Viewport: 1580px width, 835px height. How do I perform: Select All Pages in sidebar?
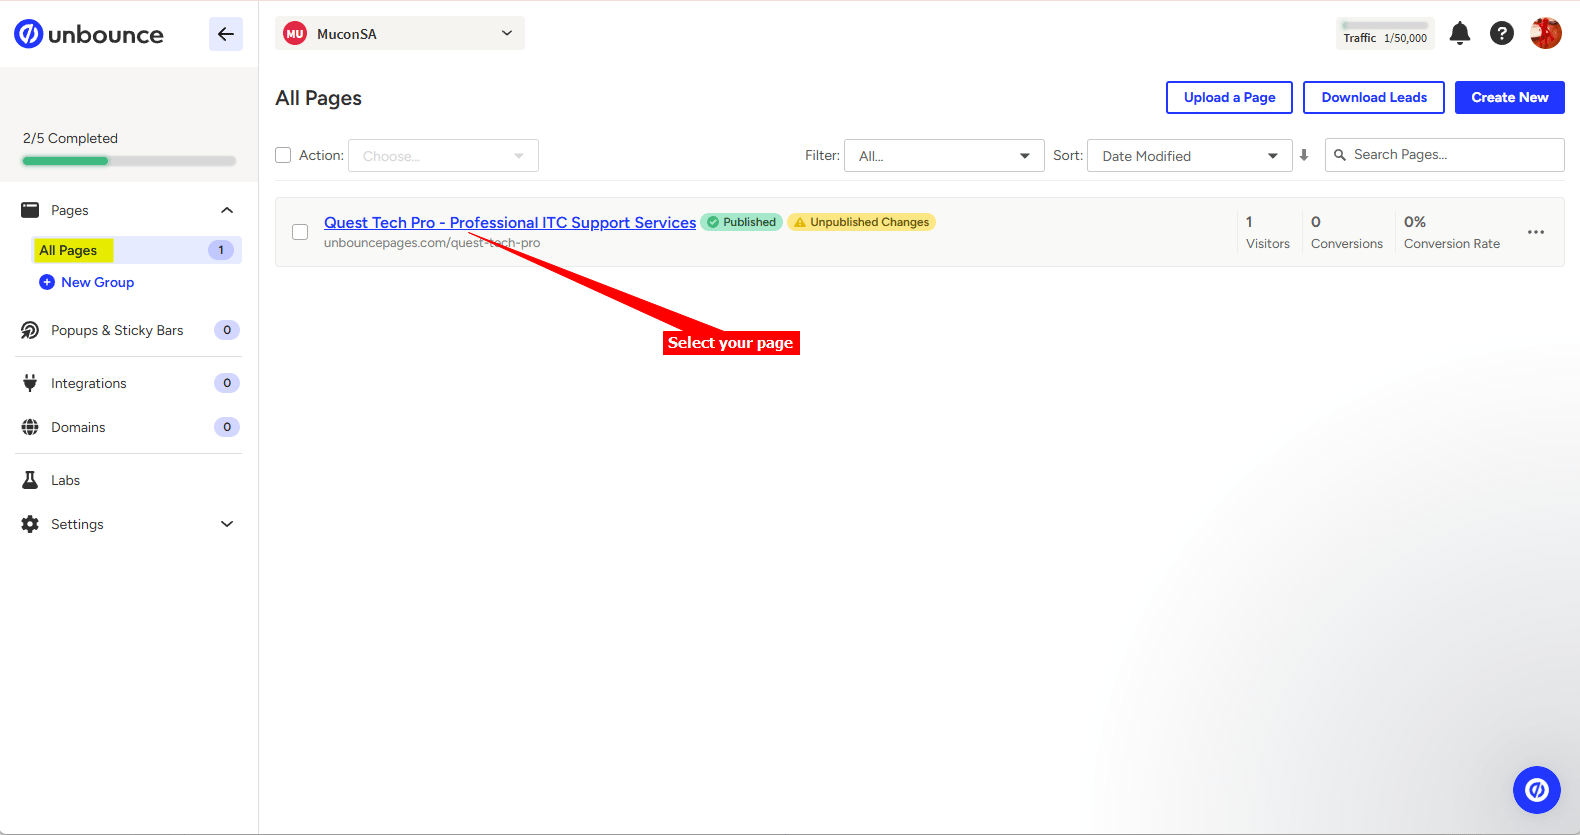coord(137,250)
